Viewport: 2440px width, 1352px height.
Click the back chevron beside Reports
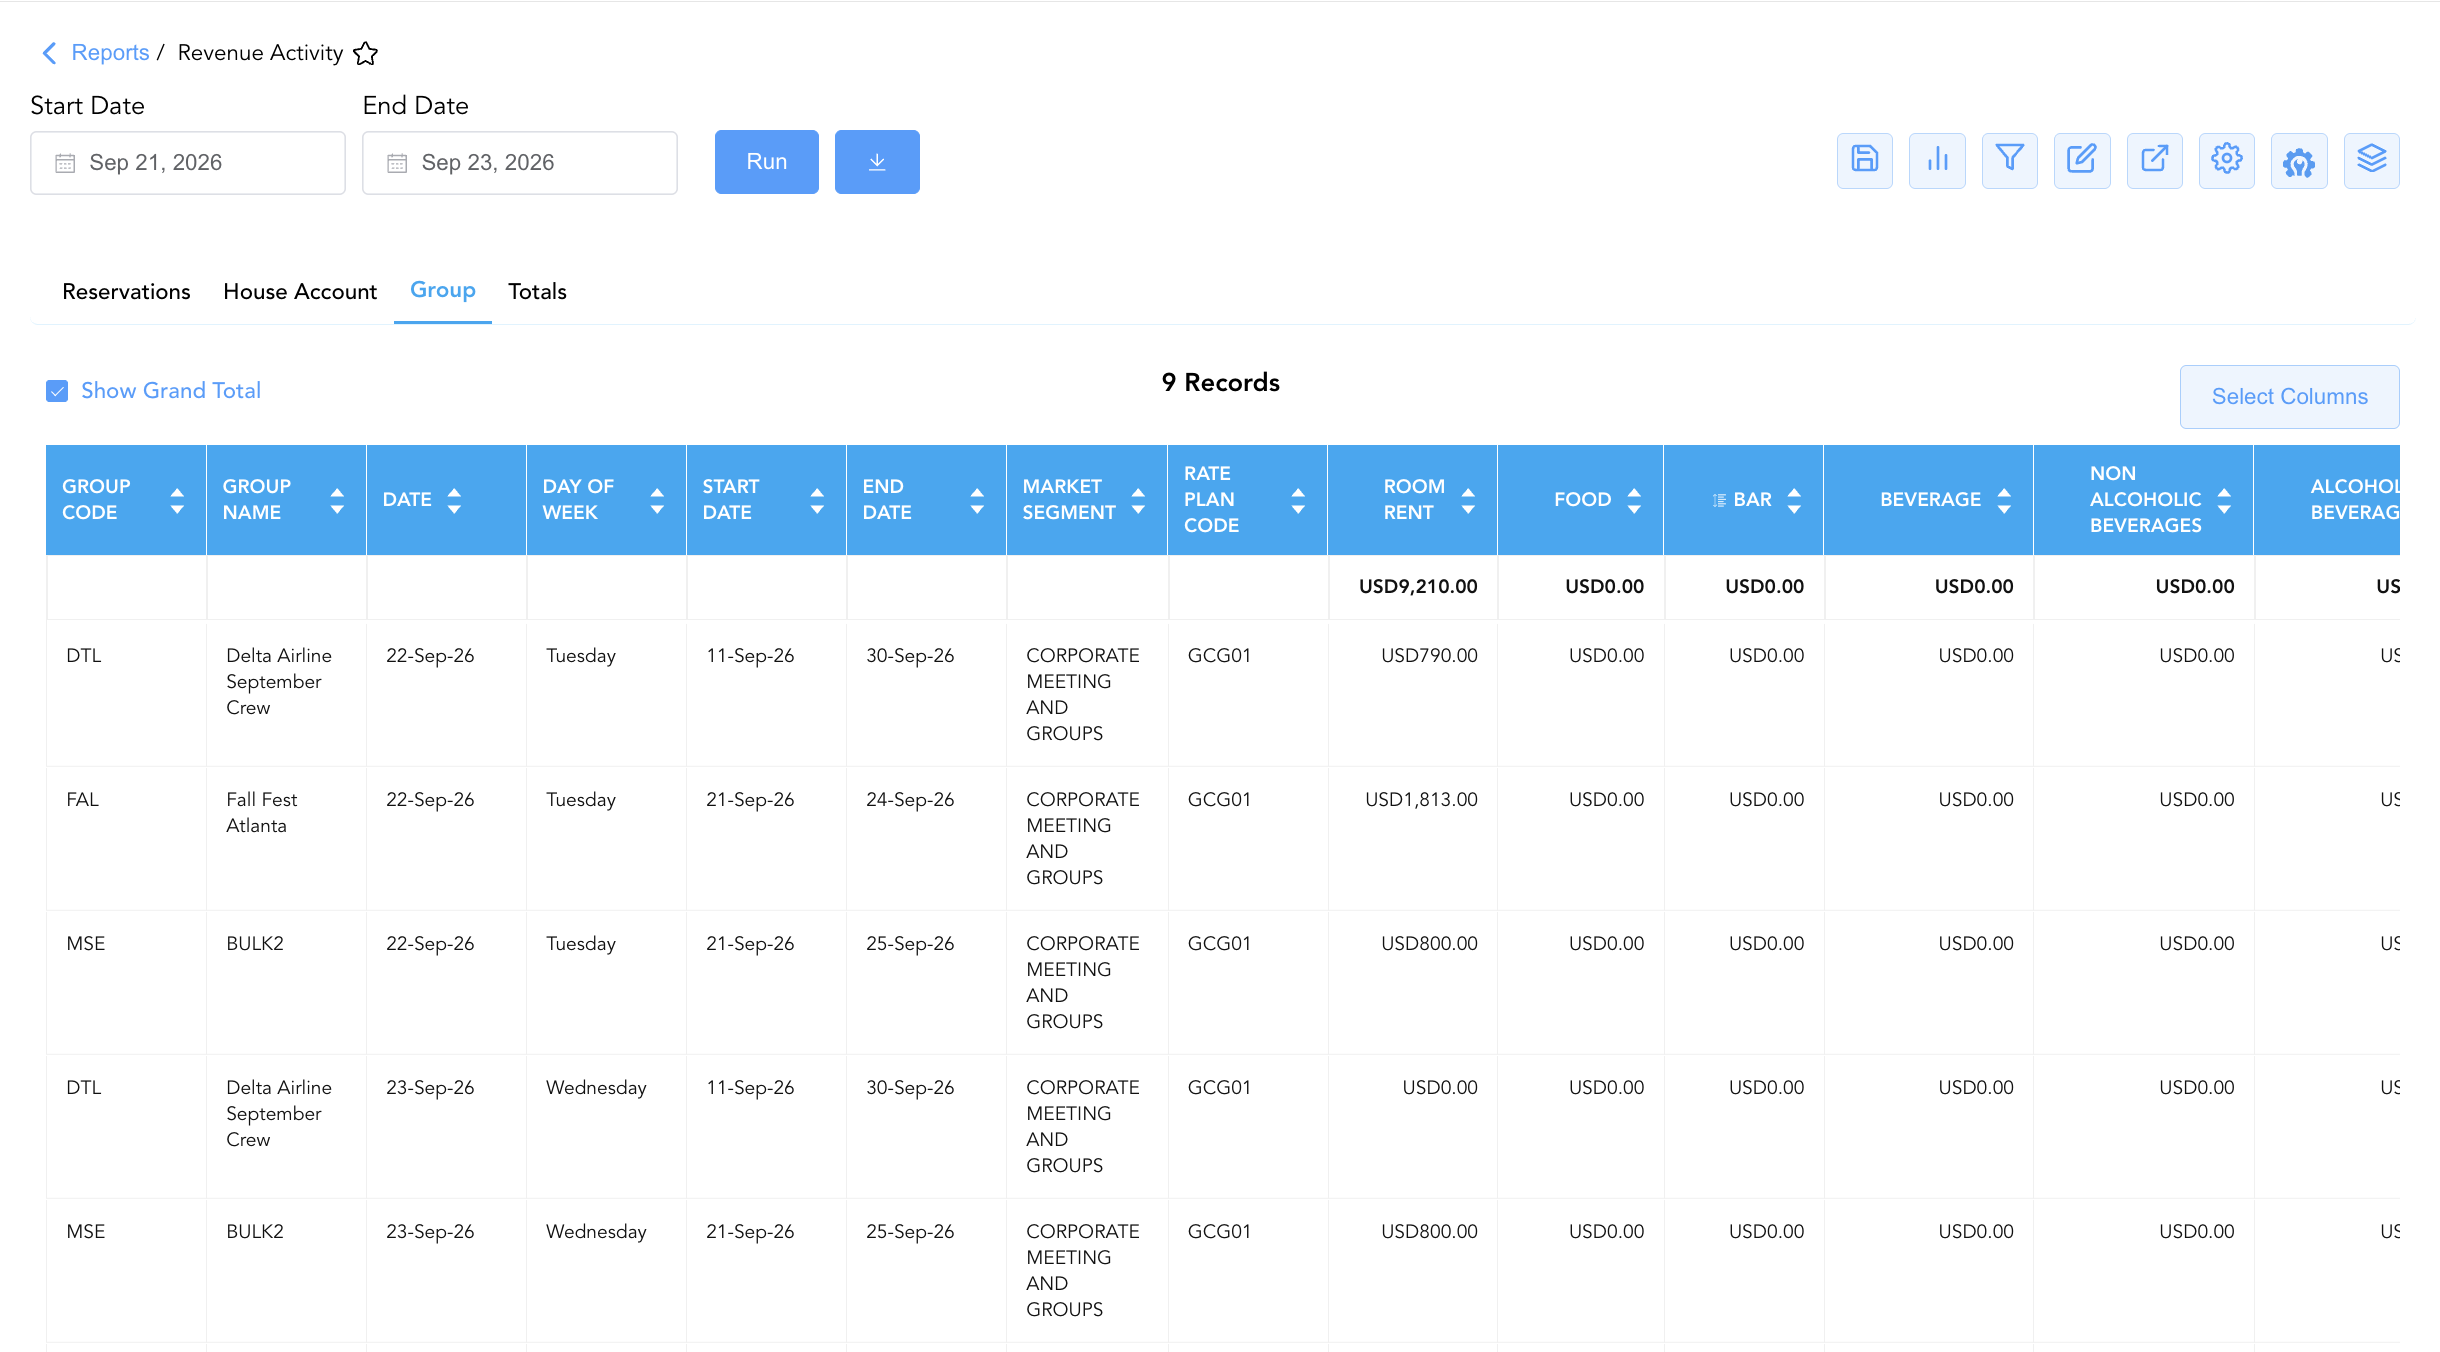click(x=49, y=53)
